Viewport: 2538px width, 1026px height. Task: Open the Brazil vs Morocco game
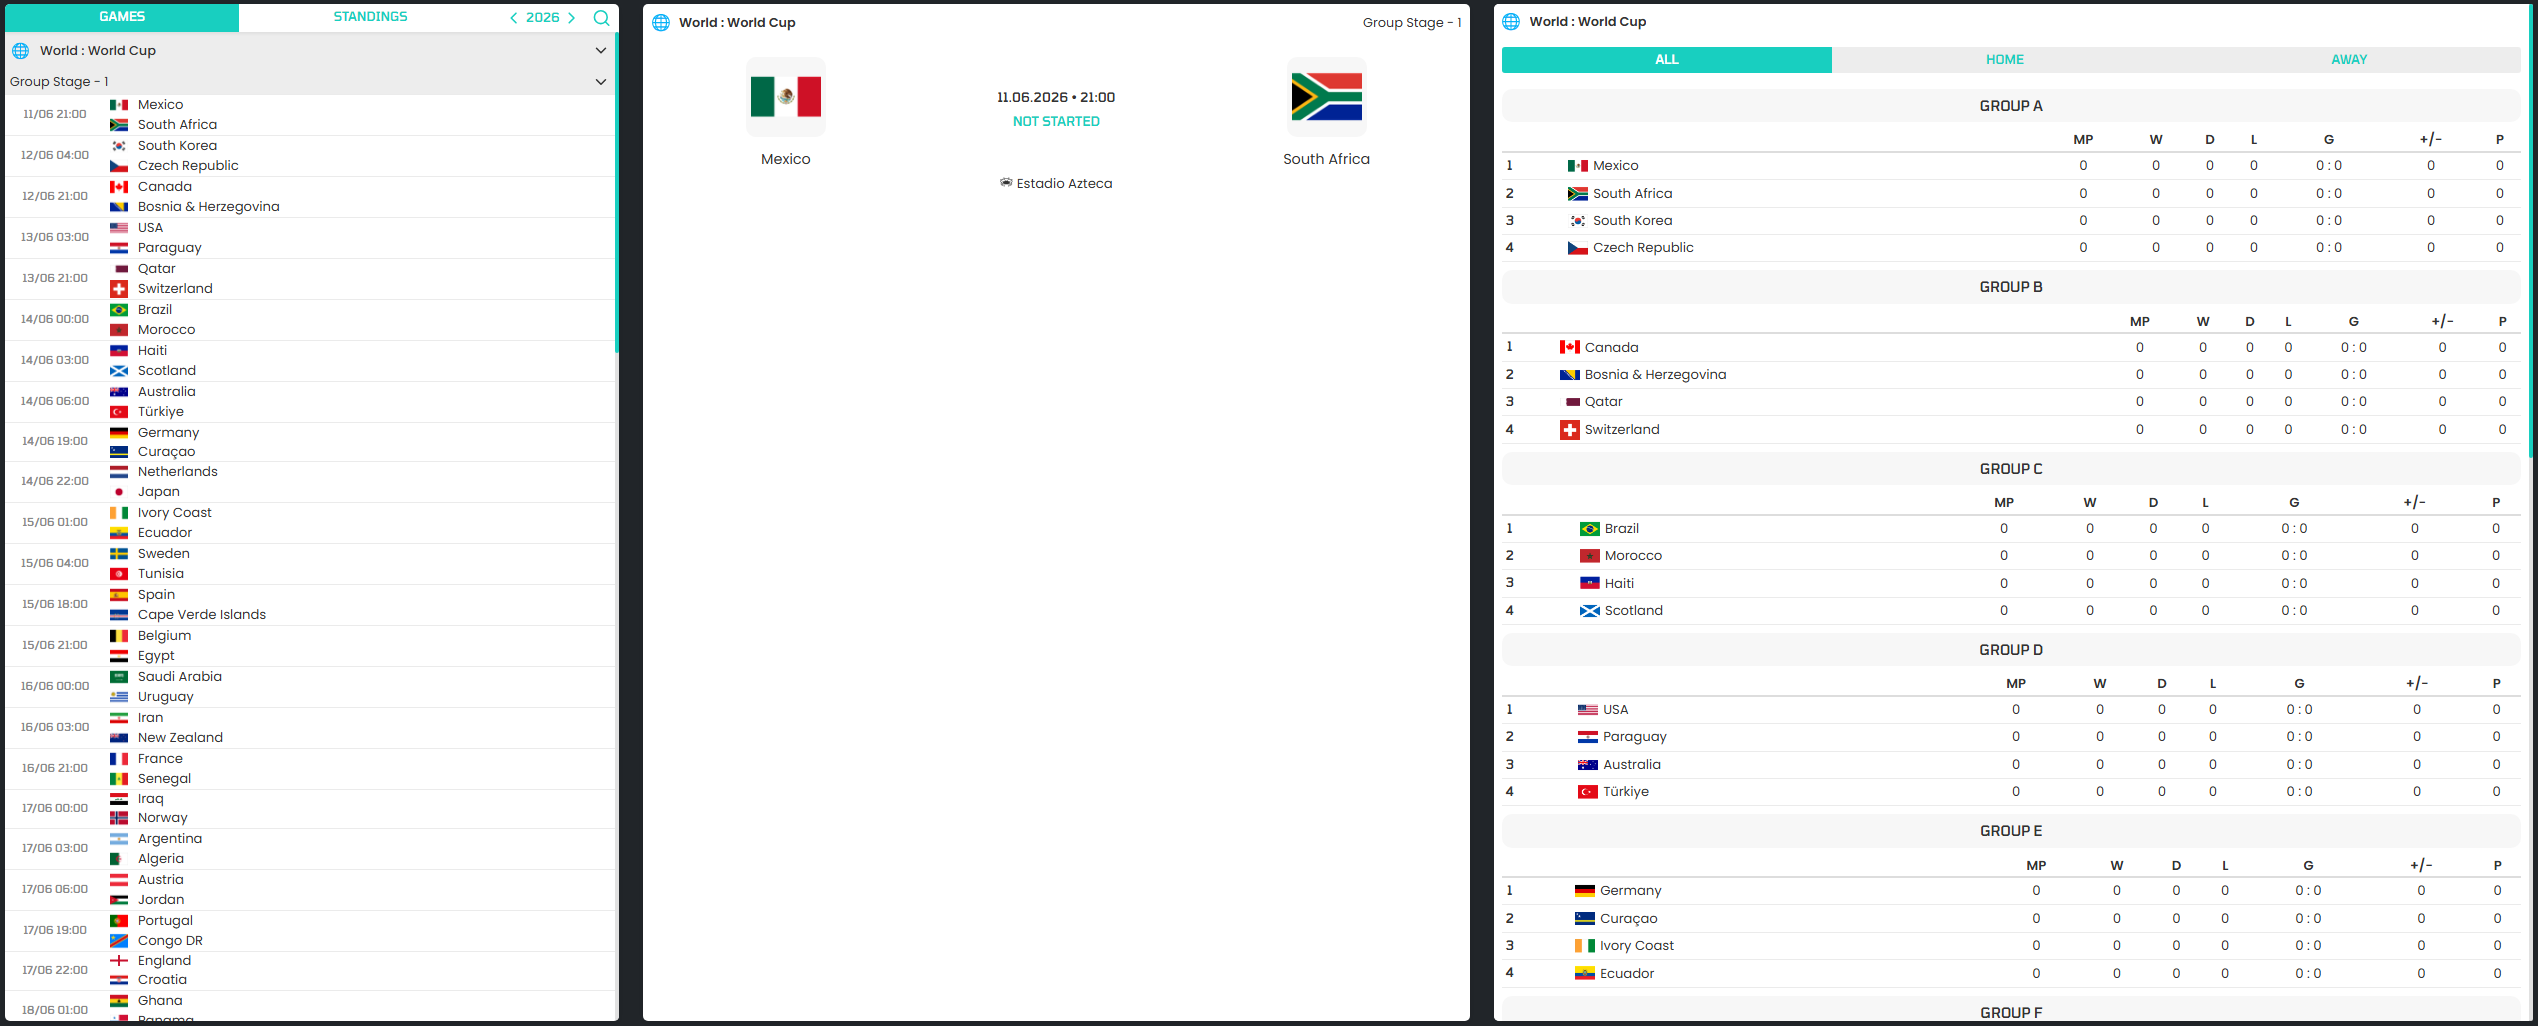tap(310, 320)
